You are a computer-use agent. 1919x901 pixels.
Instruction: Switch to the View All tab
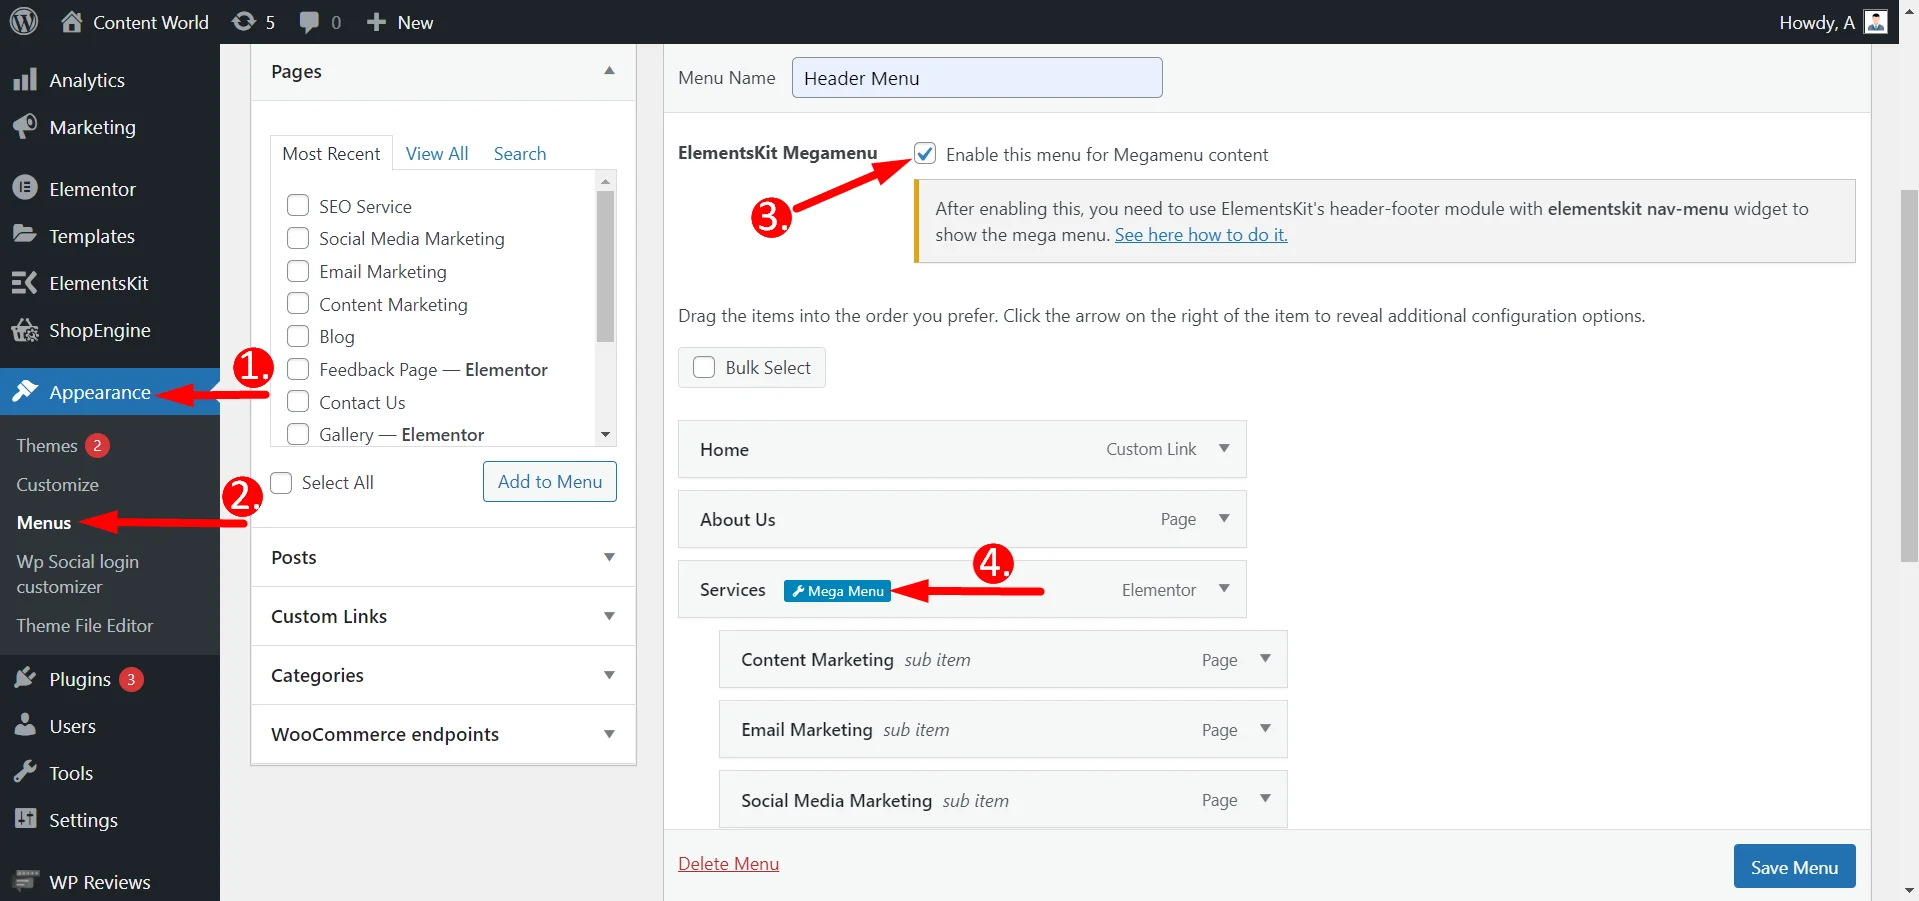click(x=437, y=153)
